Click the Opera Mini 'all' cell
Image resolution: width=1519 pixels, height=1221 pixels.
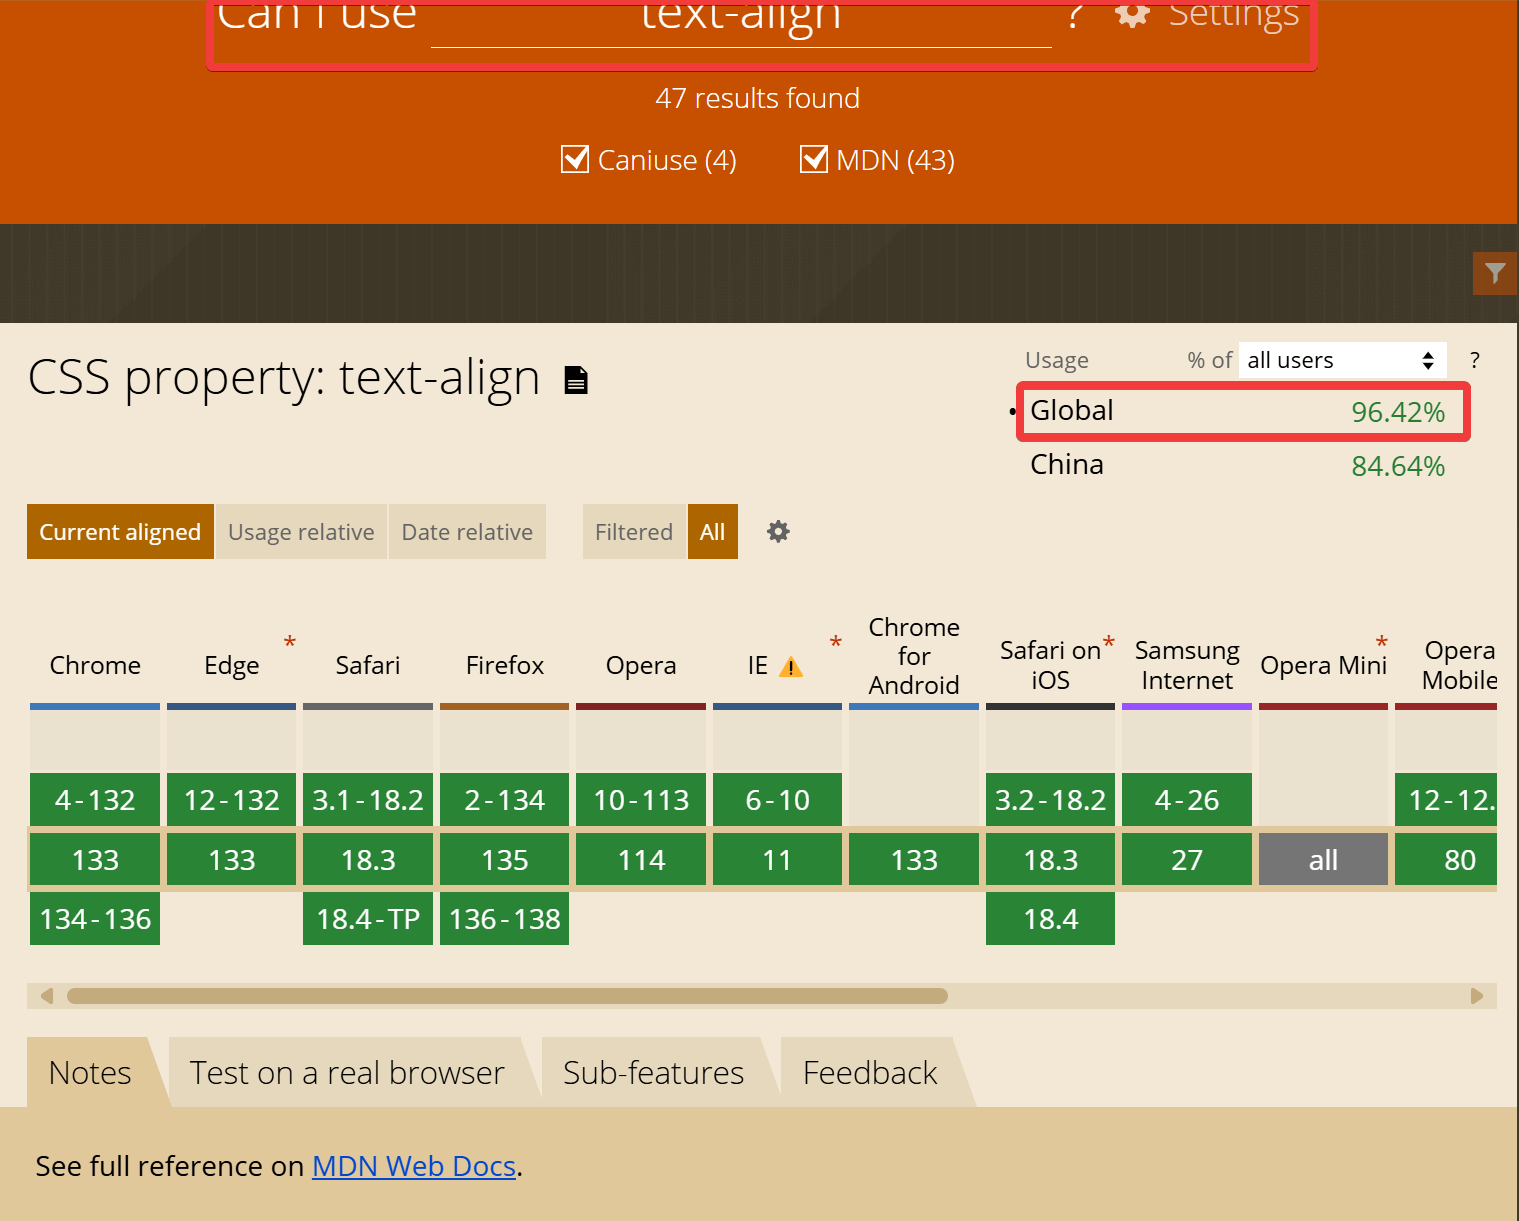pyautogui.click(x=1323, y=860)
